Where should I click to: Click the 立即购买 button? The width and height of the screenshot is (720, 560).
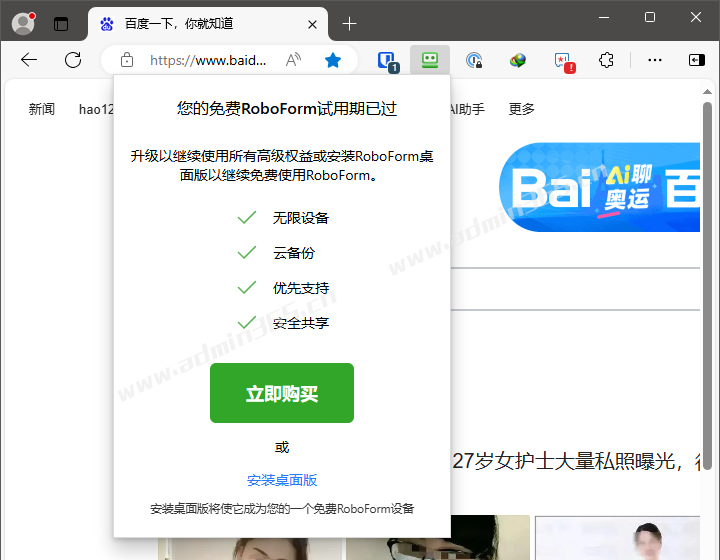click(282, 393)
